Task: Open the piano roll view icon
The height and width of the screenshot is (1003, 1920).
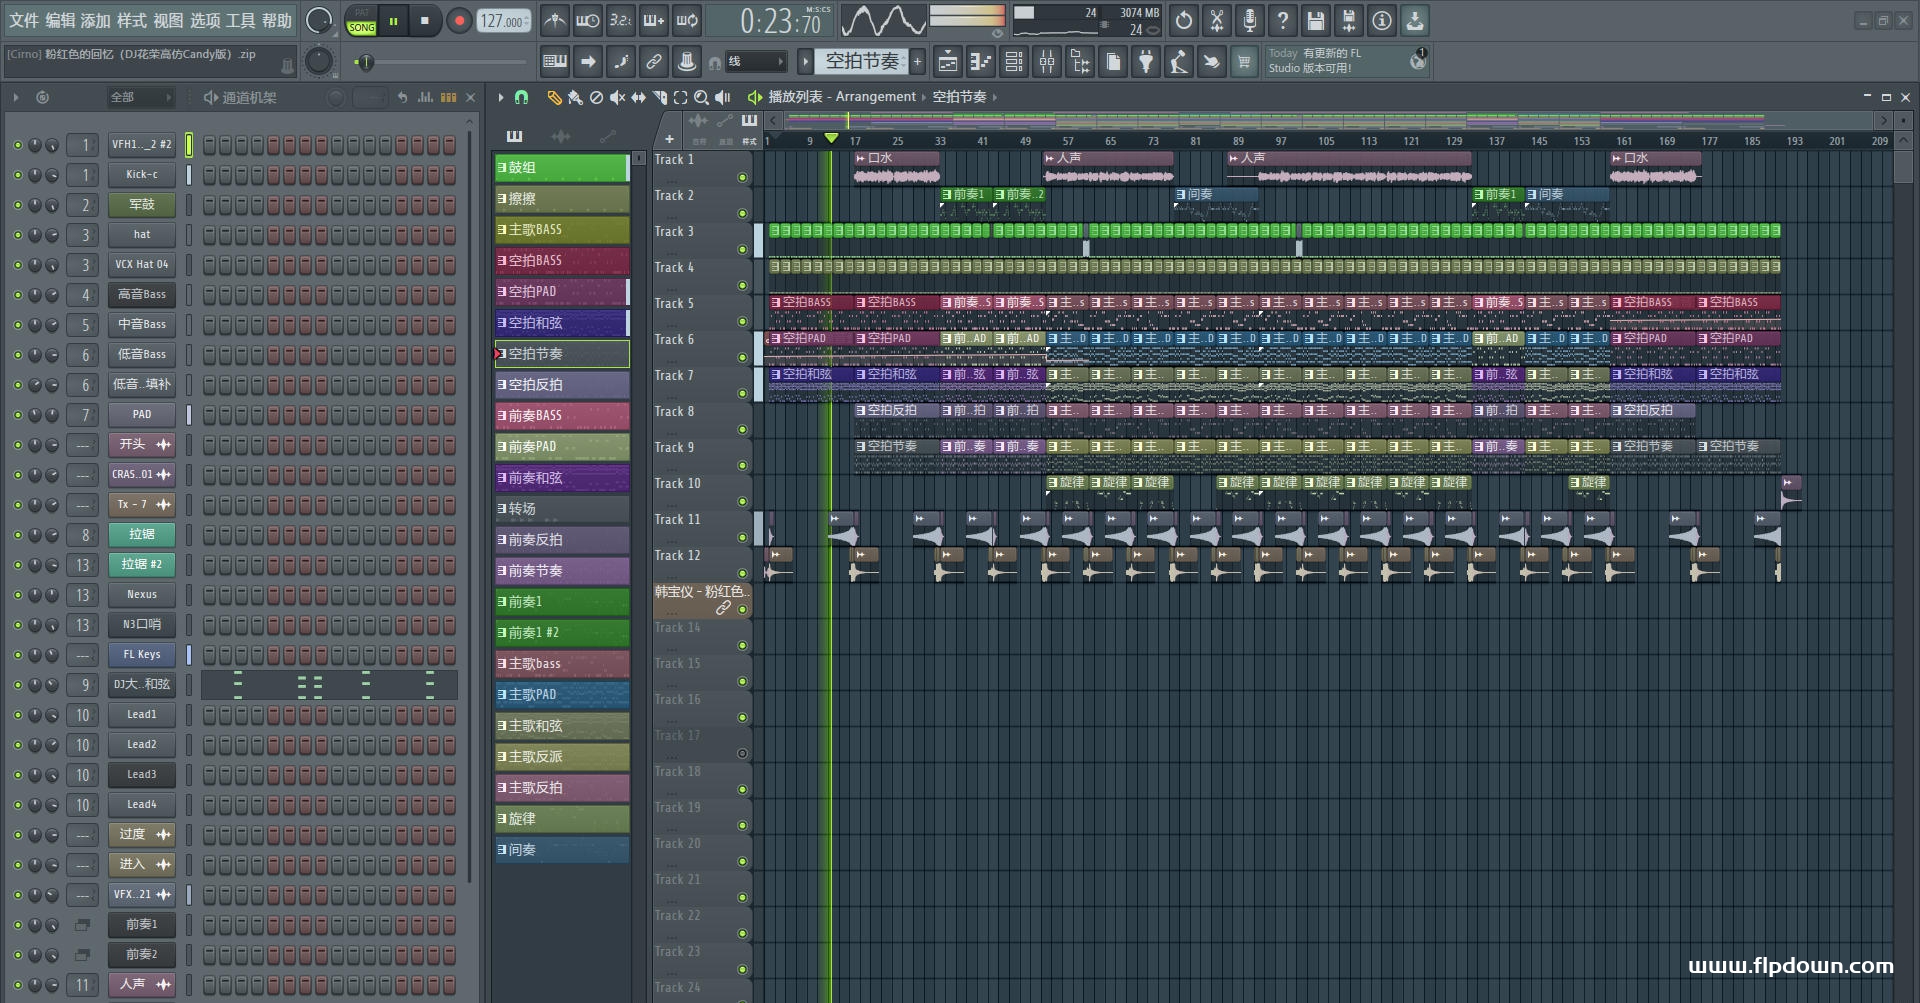Action: (981, 62)
